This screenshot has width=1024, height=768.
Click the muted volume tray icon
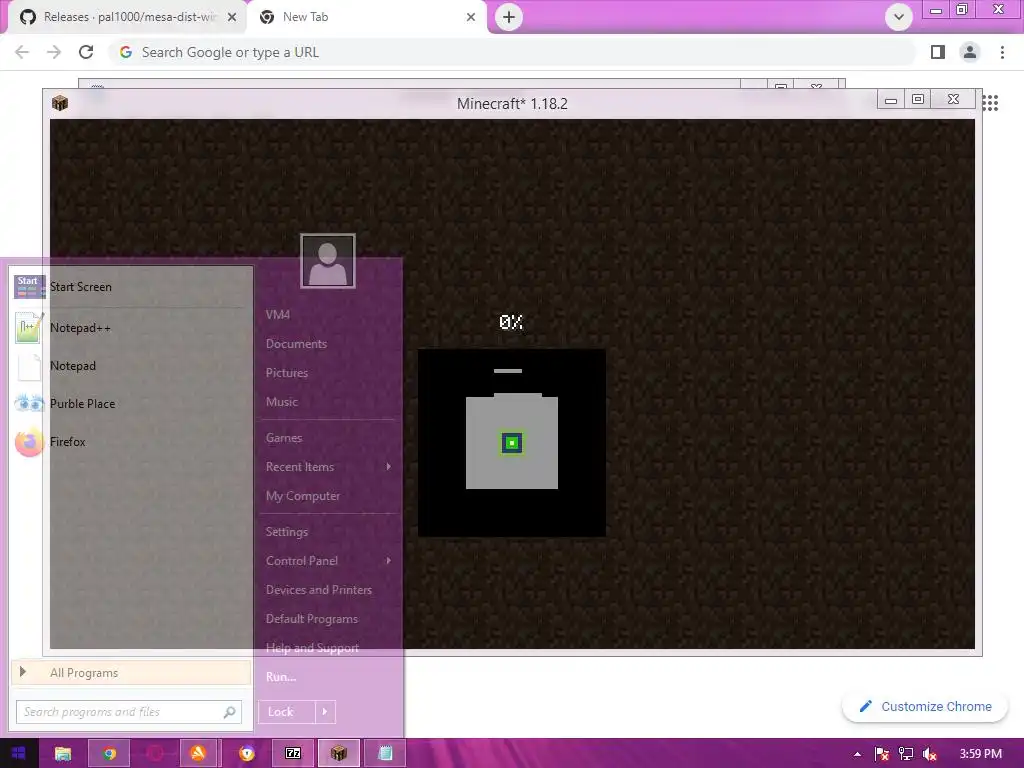[x=930, y=754]
